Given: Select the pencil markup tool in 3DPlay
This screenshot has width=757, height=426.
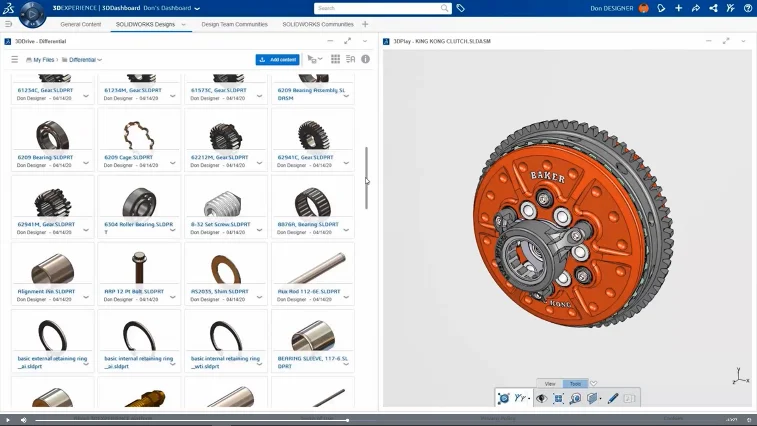Looking at the screenshot, I should [613, 398].
